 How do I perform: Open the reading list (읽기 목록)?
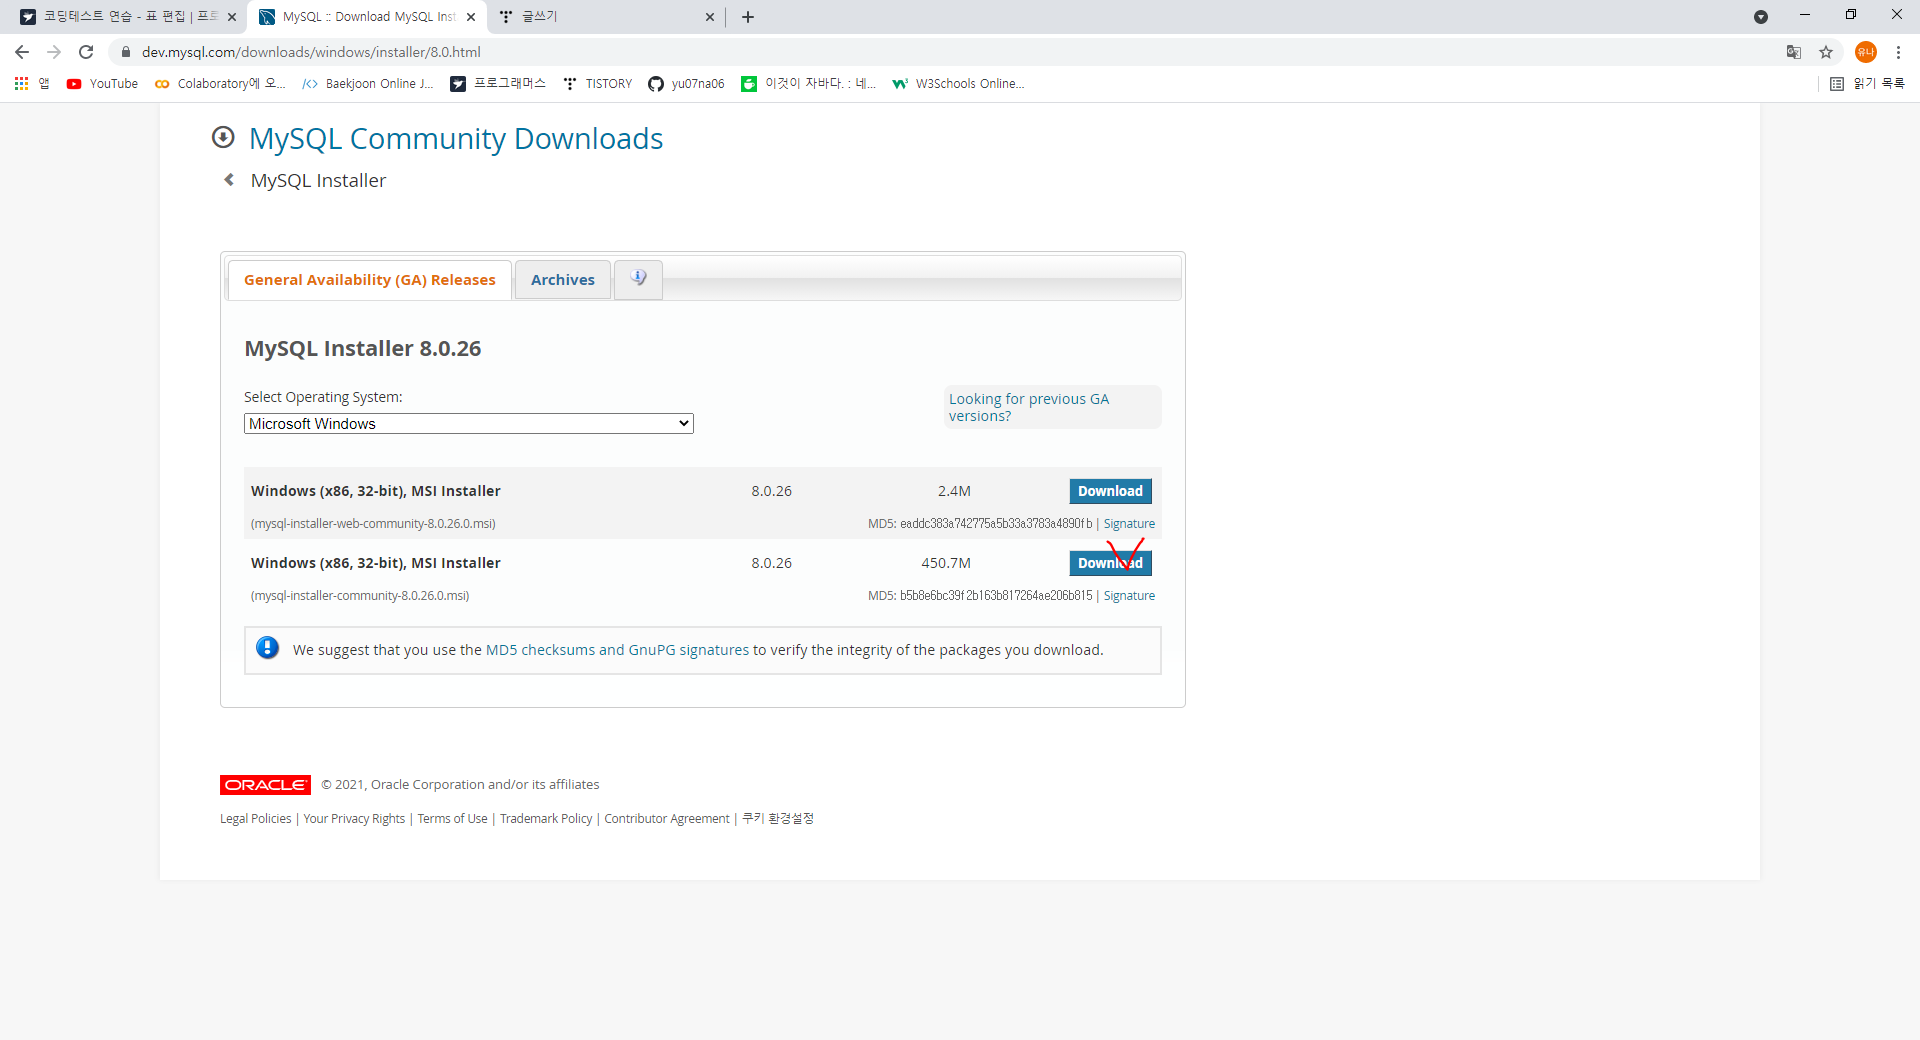pos(1867,84)
